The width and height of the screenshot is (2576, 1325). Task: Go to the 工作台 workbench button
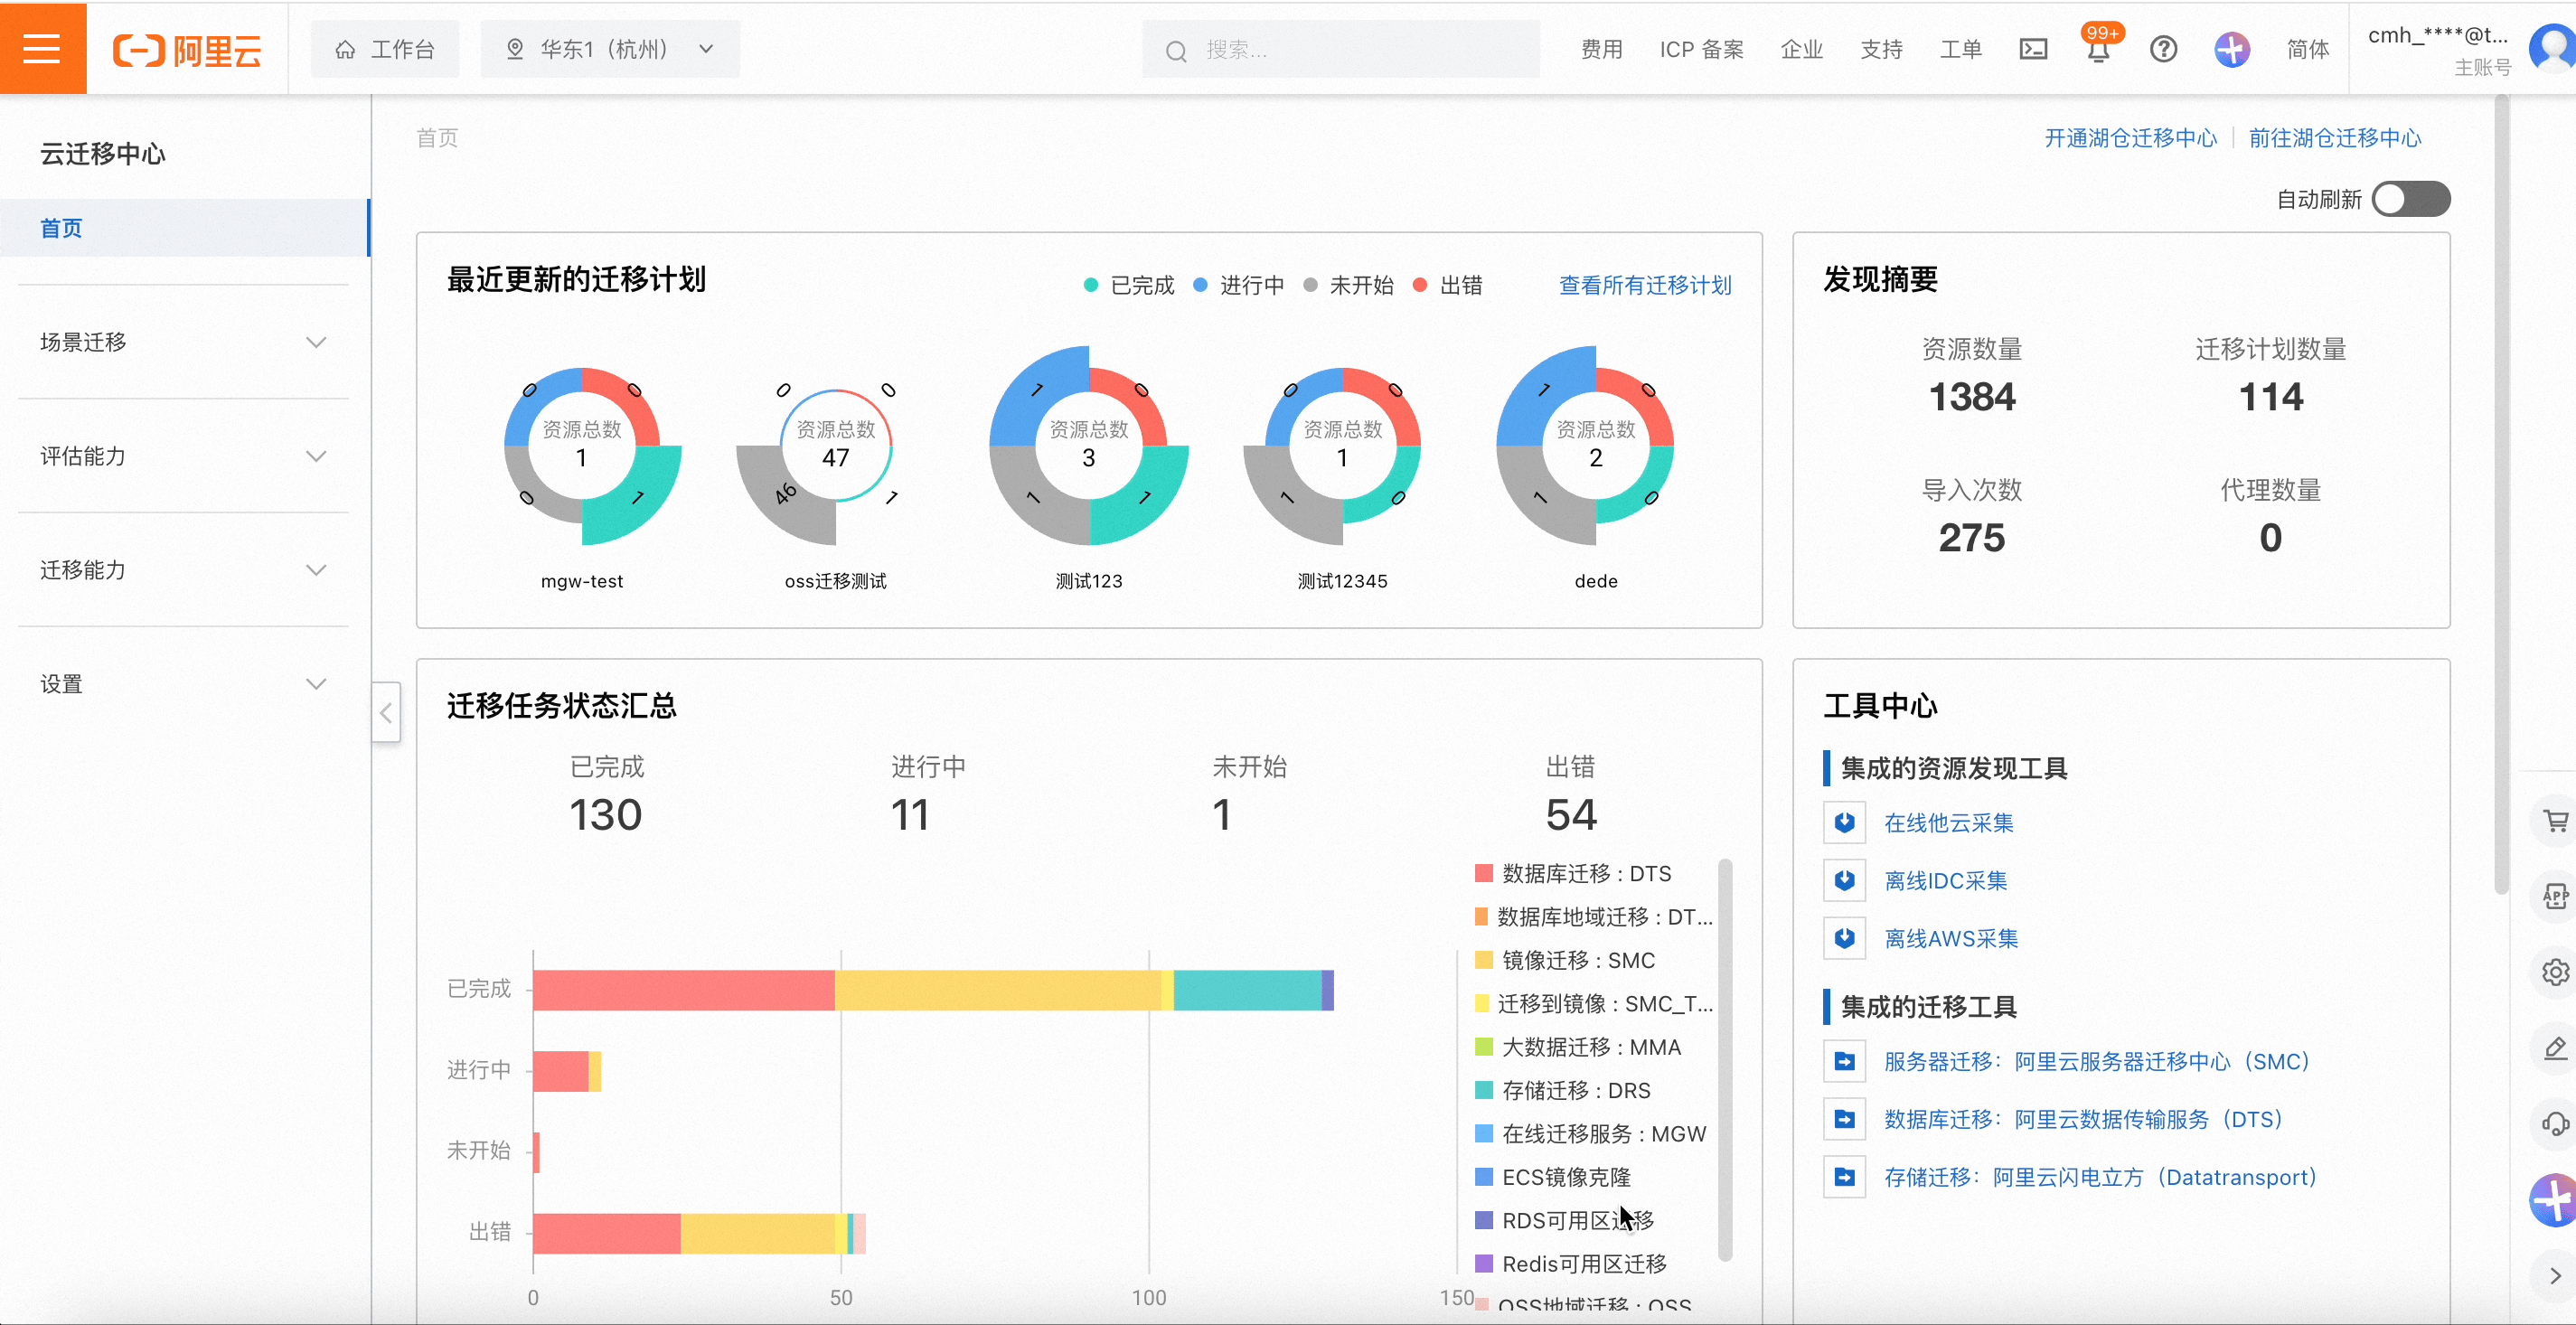point(385,49)
